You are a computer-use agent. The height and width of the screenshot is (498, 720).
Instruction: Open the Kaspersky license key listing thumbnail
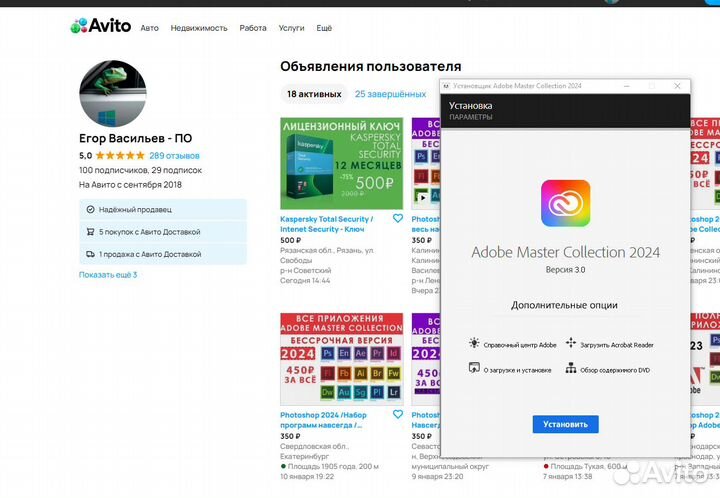[341, 163]
